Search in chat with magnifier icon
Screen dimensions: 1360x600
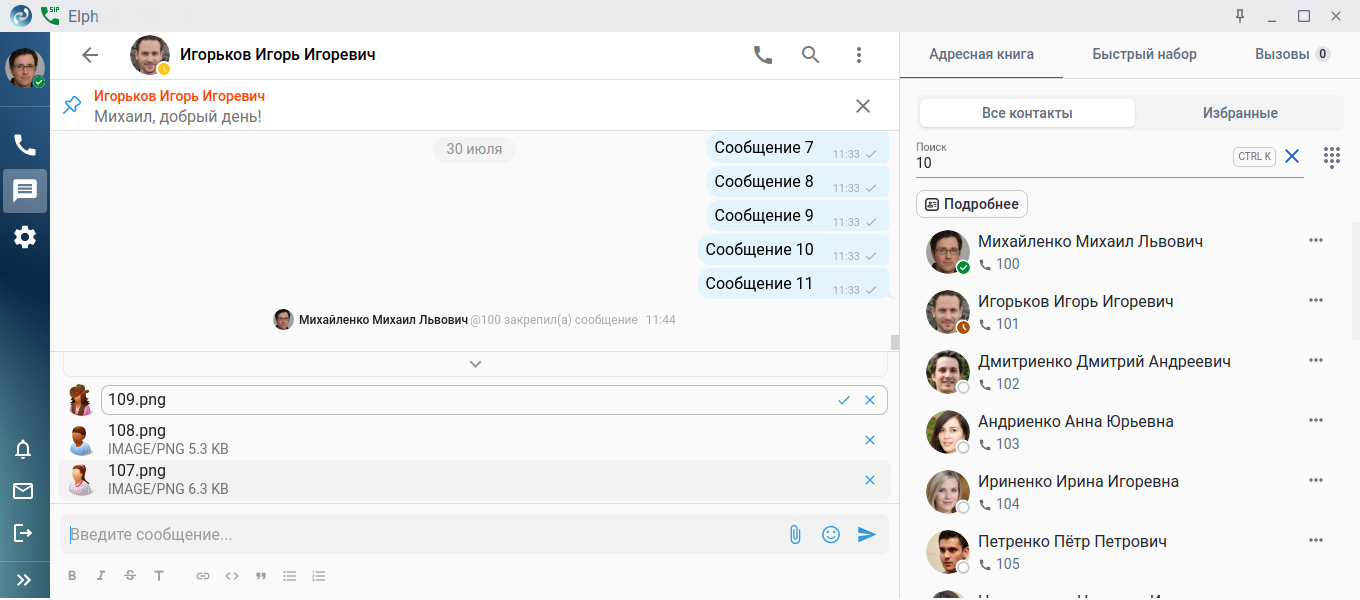811,55
